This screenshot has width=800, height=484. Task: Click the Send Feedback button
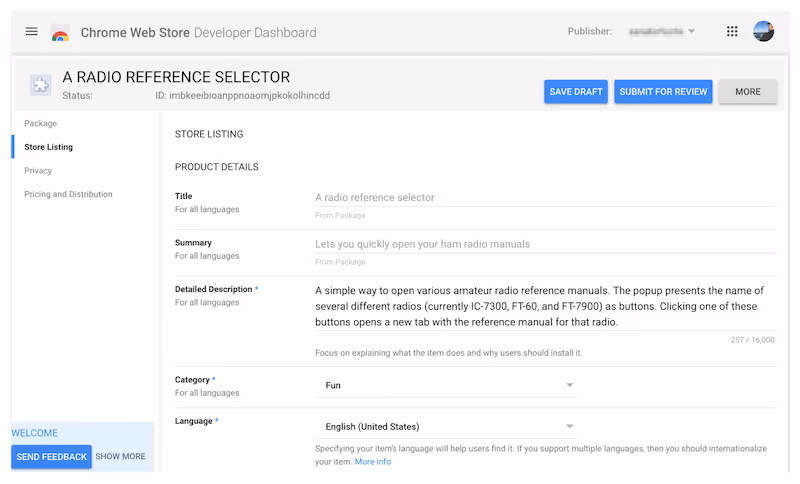[52, 457]
